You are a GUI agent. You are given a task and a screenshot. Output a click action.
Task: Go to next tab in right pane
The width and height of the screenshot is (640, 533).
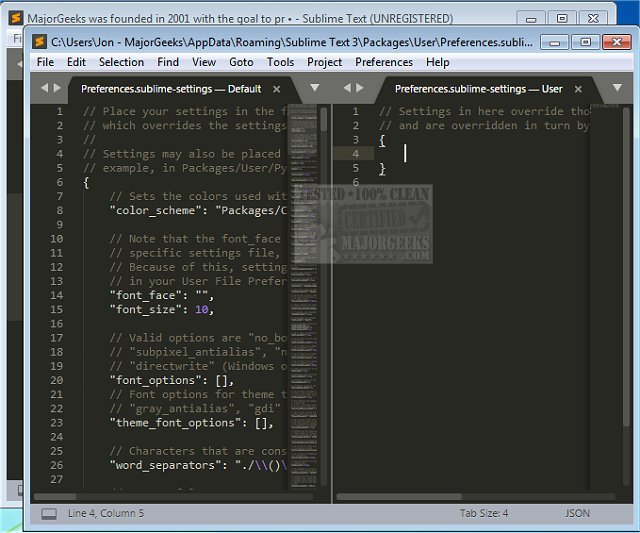click(360, 88)
